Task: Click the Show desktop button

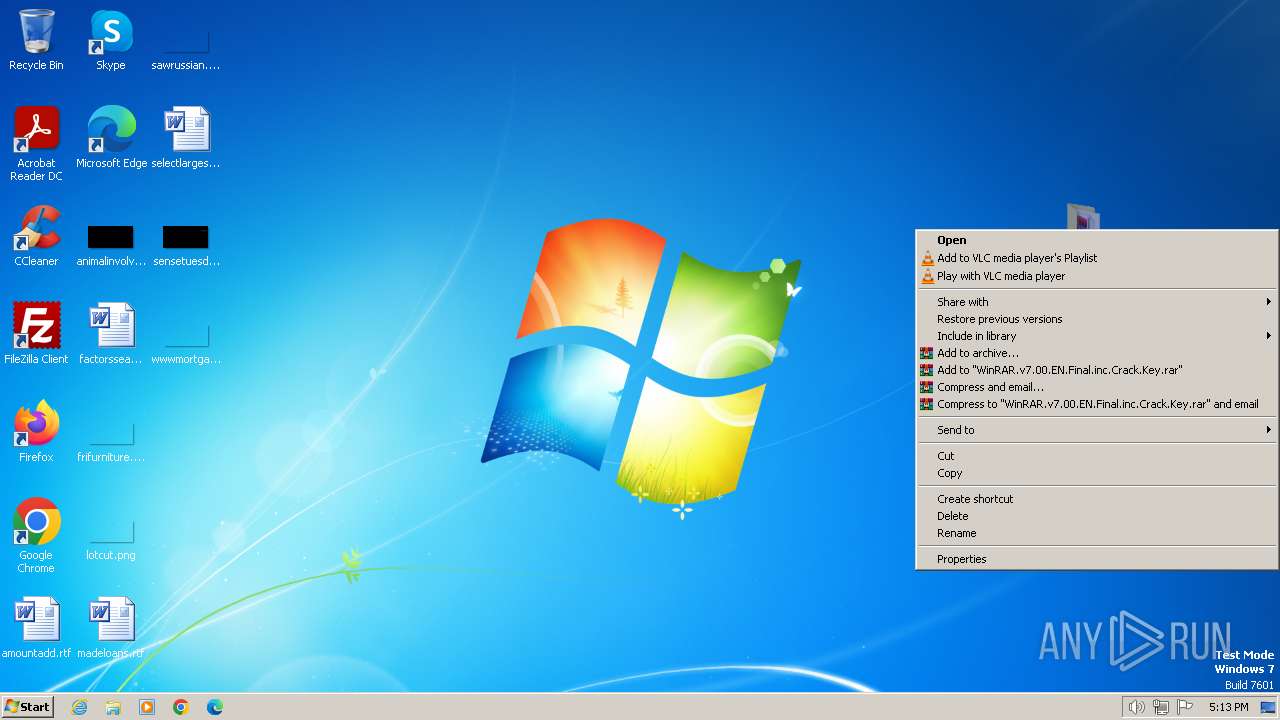Action: point(1268,707)
